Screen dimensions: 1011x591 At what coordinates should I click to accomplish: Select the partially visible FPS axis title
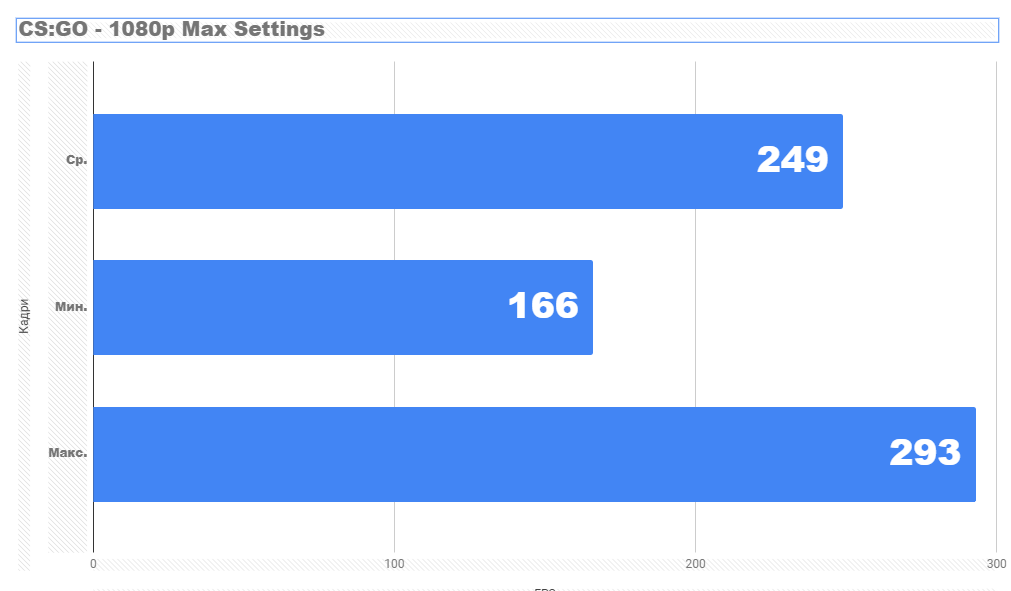tap(545, 588)
